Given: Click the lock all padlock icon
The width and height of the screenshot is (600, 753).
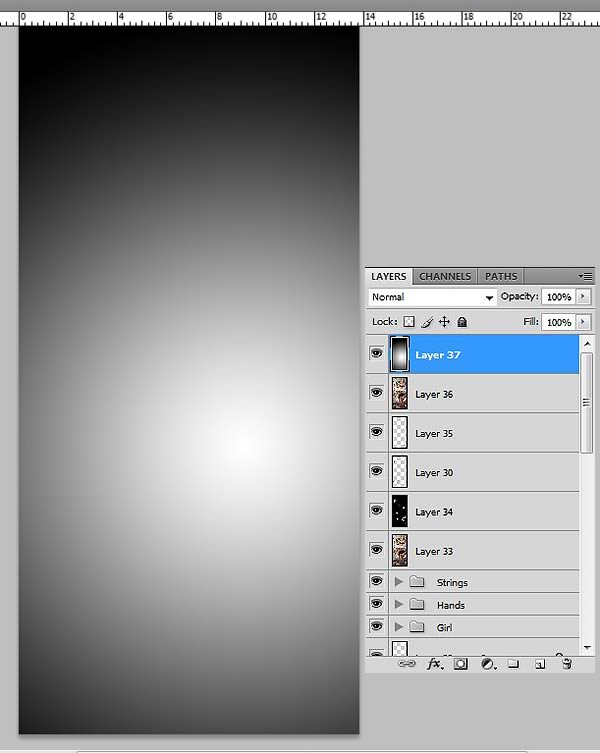Looking at the screenshot, I should (x=462, y=322).
